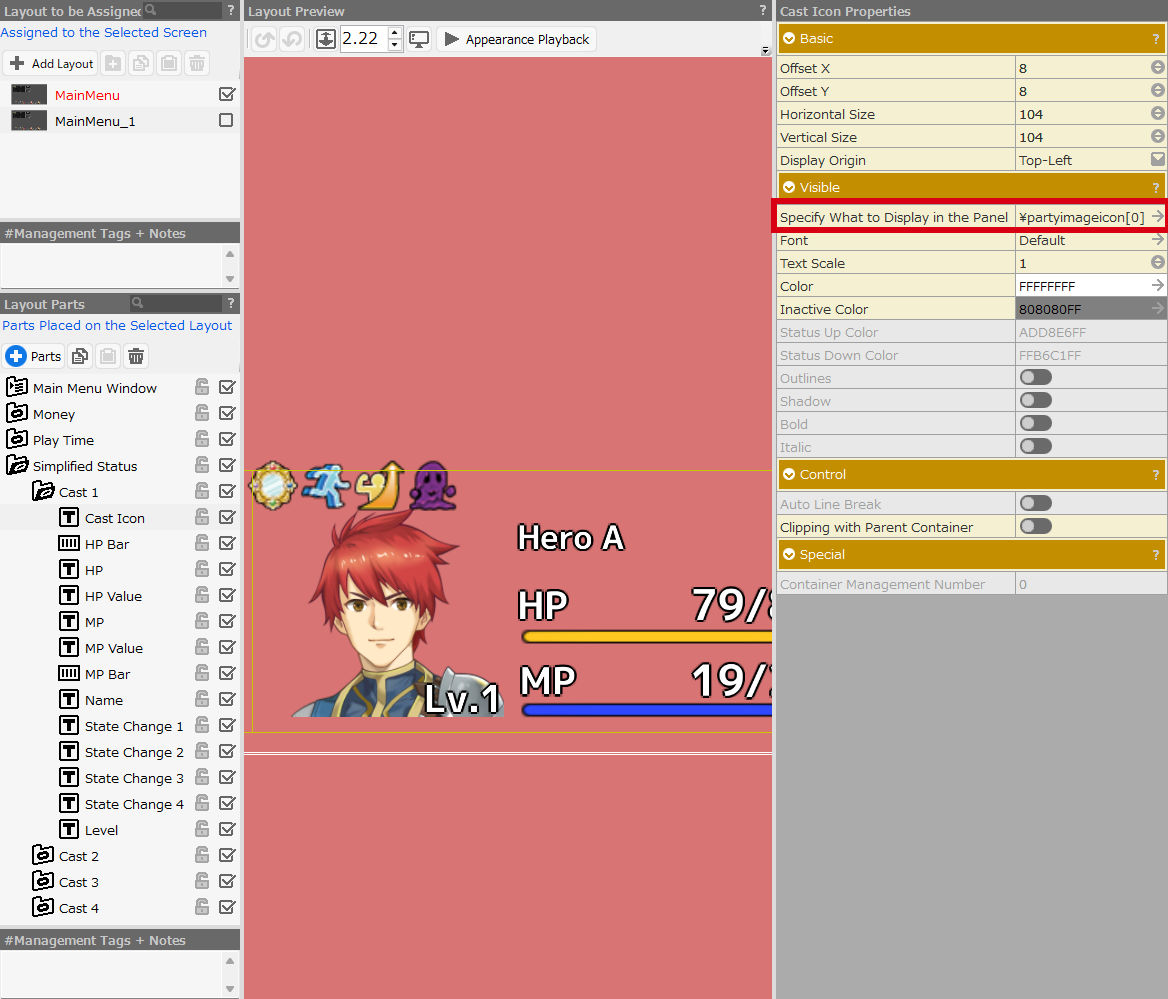Click the Add Layout button
This screenshot has height=999, width=1168.
[51, 64]
